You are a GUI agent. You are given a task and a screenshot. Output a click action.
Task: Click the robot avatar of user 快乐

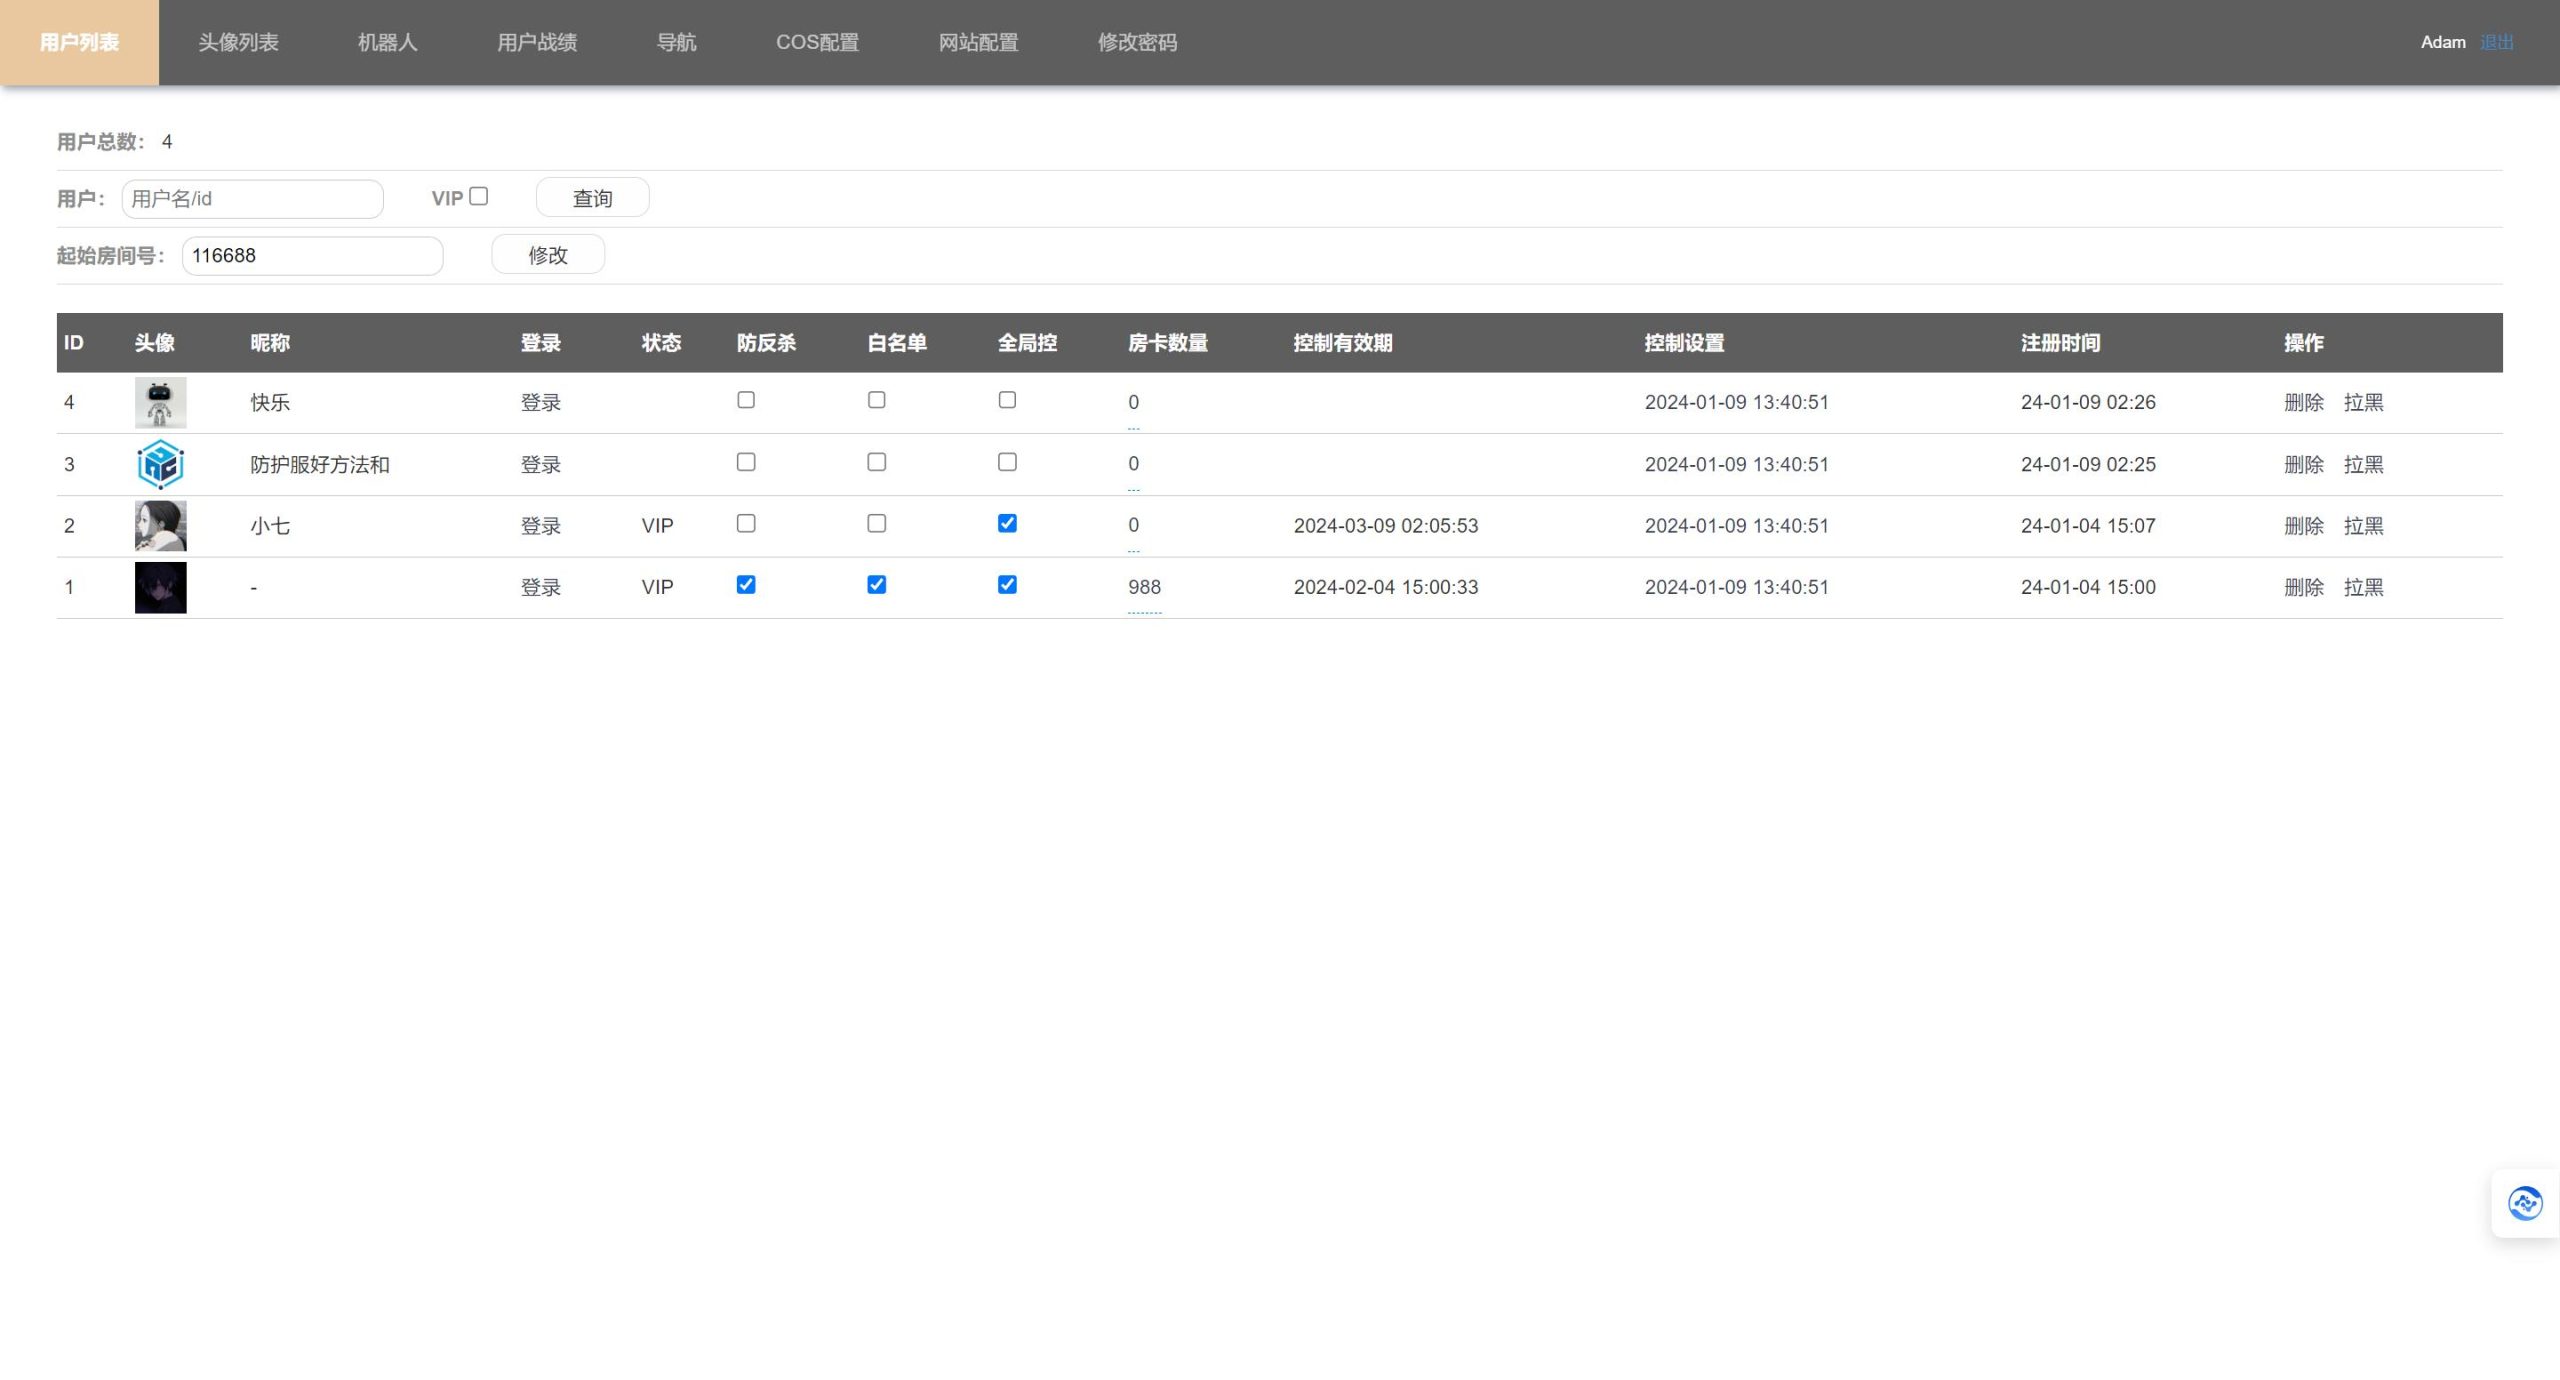[160, 403]
